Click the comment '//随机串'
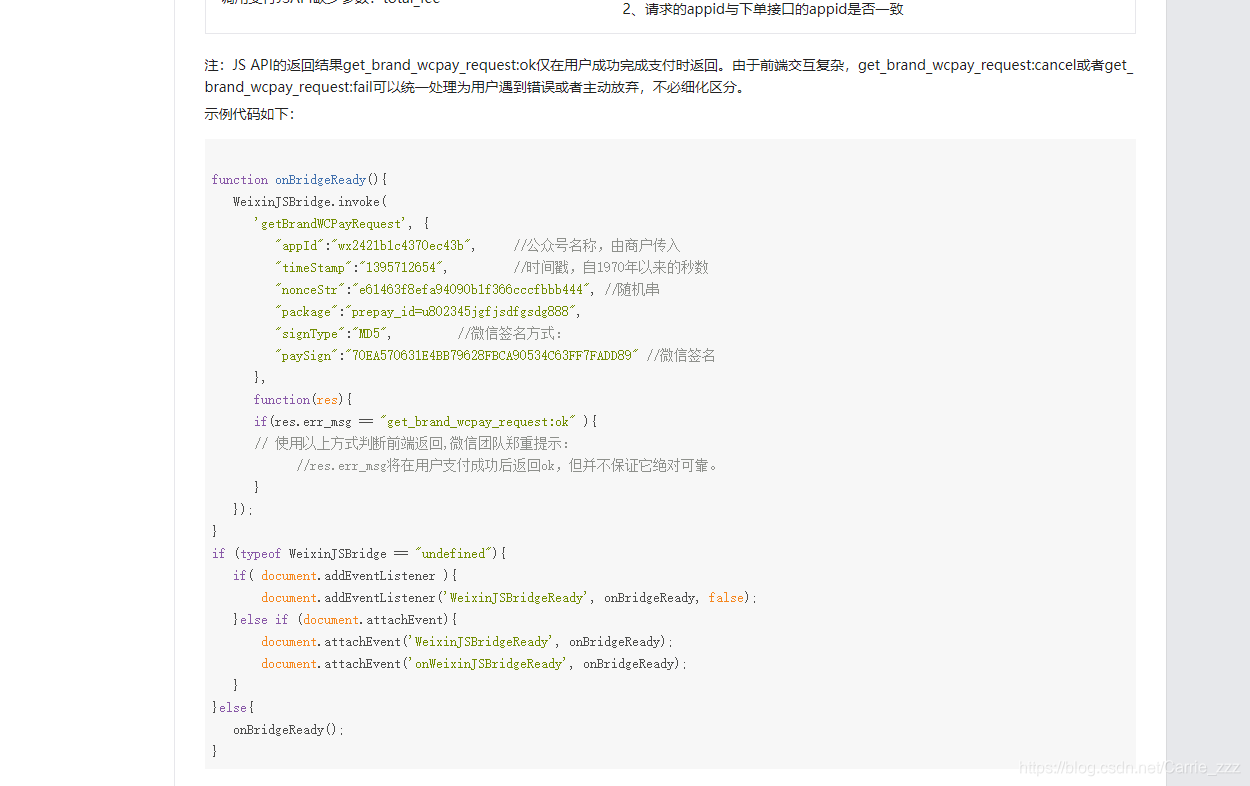The height and width of the screenshot is (786, 1250). click(x=632, y=290)
